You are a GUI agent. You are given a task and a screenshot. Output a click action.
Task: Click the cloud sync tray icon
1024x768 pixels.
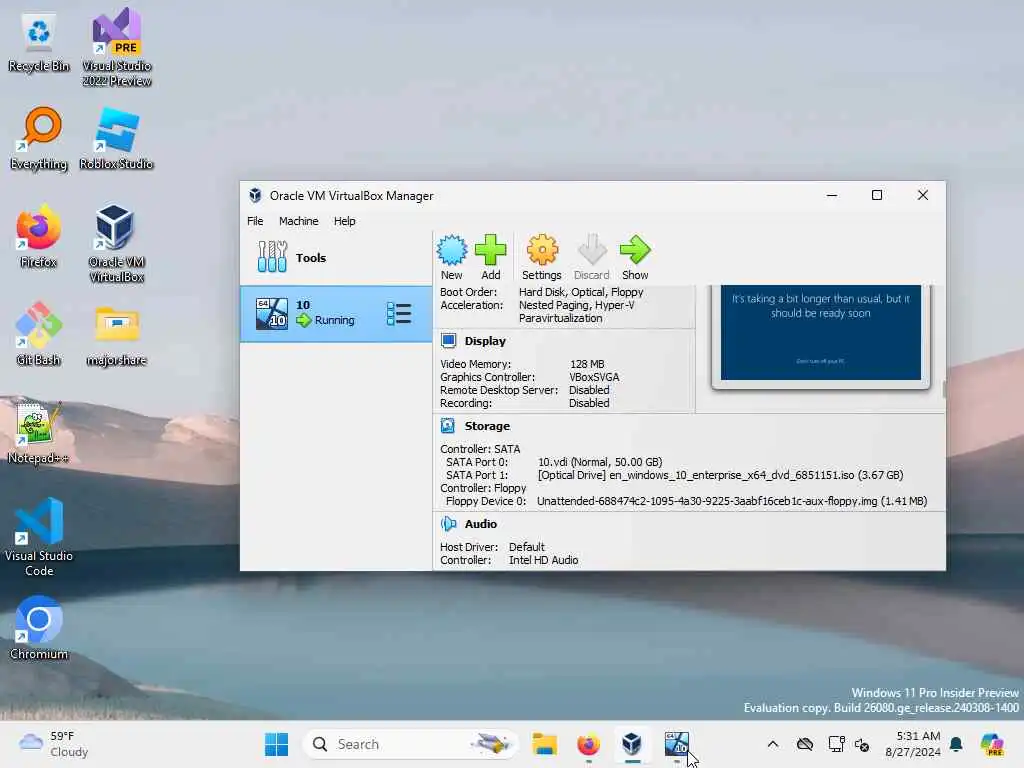pyautogui.click(x=805, y=744)
